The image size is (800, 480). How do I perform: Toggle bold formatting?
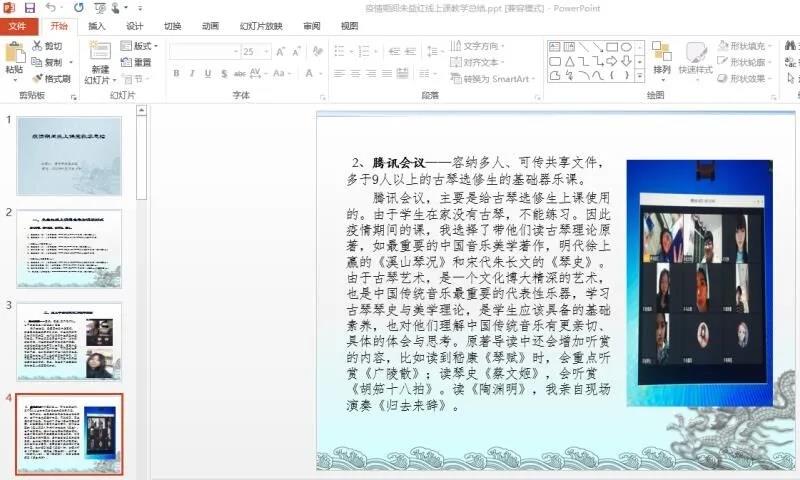(176, 73)
